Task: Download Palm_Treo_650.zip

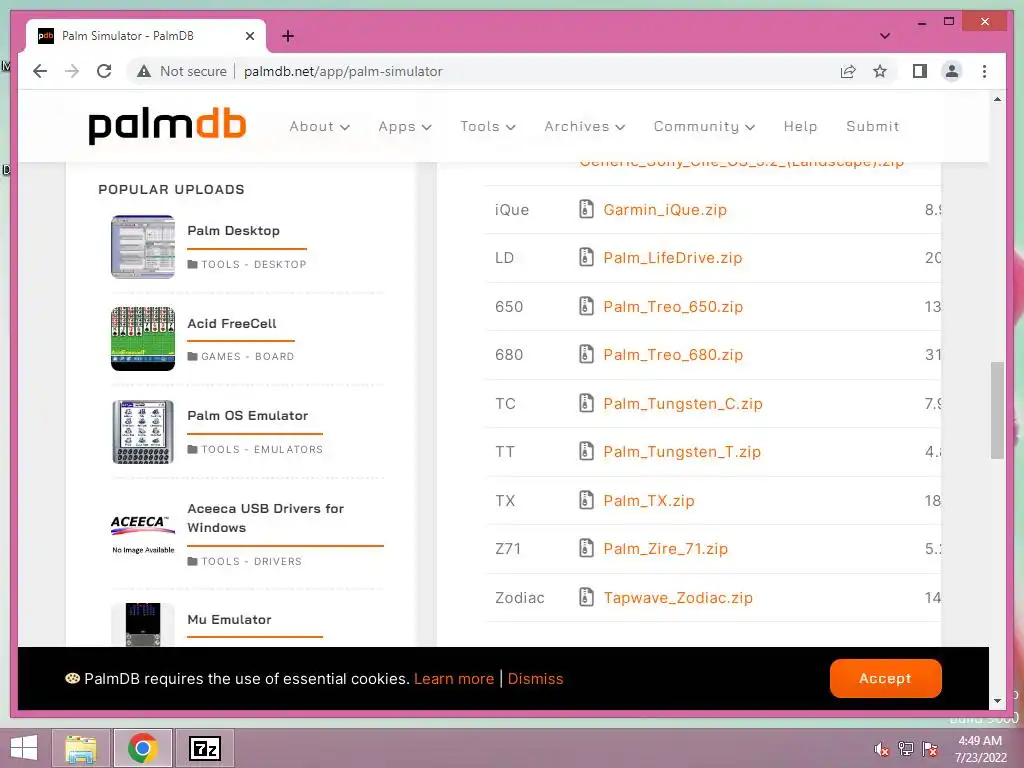Action: 673,306
